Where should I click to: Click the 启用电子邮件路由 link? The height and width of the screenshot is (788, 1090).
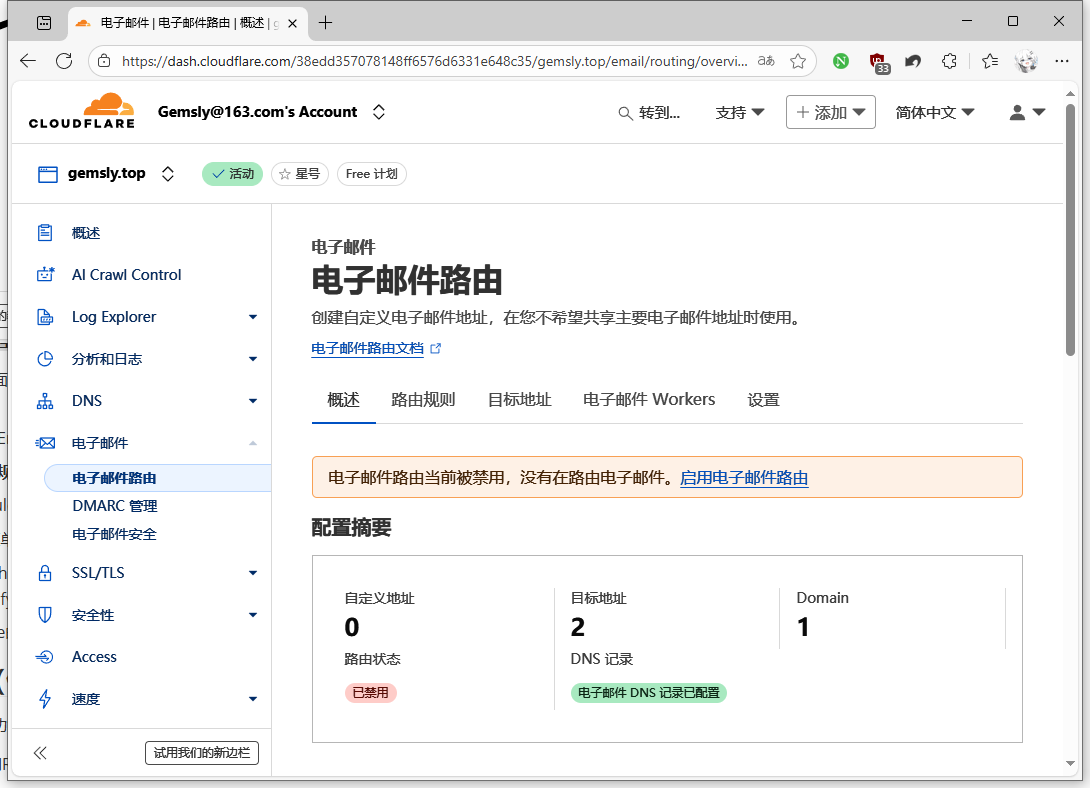point(743,478)
